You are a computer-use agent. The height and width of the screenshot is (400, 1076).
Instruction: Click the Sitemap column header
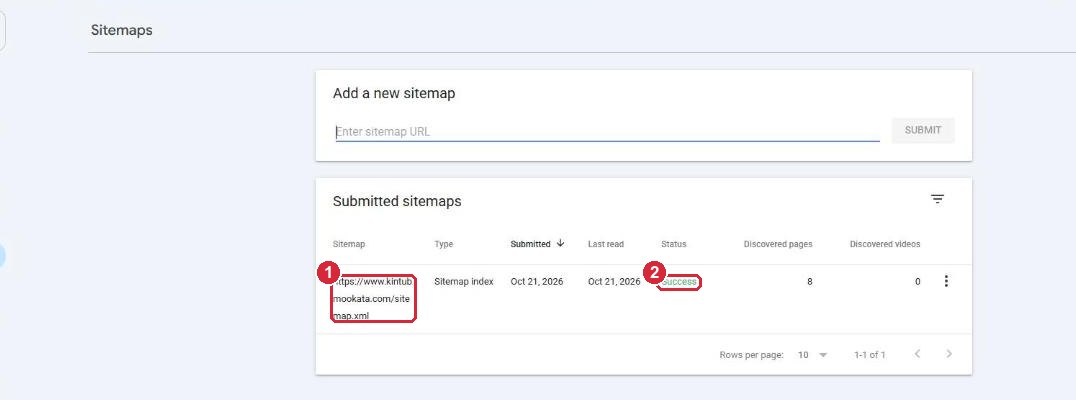pyautogui.click(x=349, y=244)
